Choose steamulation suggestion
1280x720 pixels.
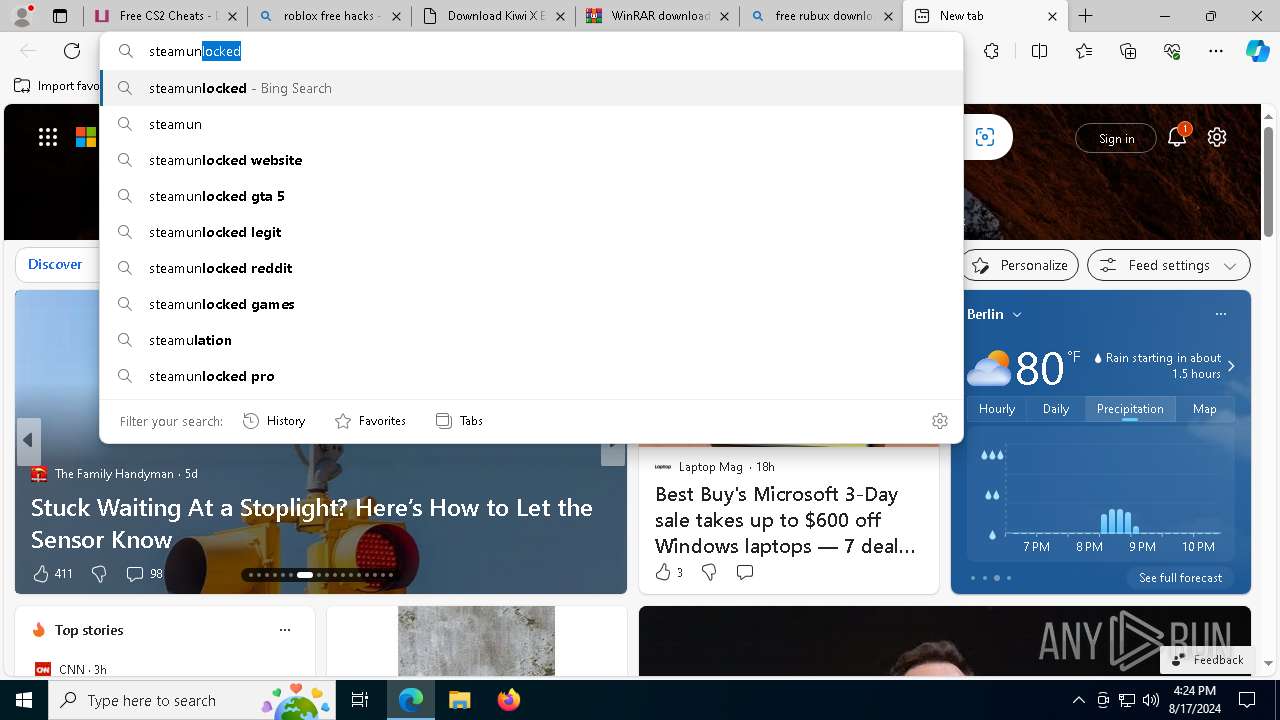click(x=532, y=340)
